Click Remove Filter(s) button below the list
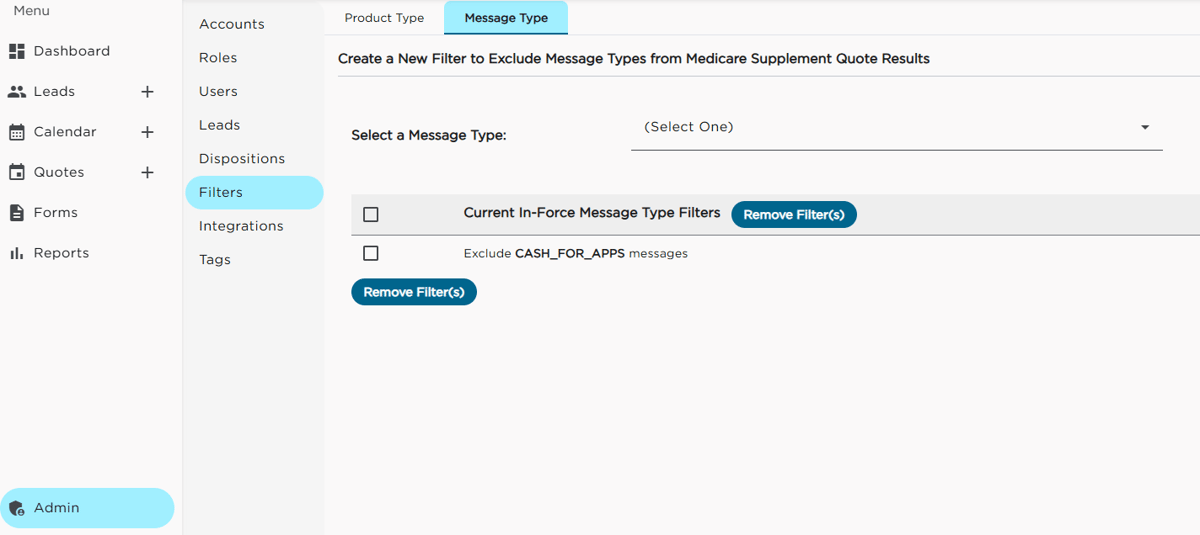1200x535 pixels. tap(414, 292)
